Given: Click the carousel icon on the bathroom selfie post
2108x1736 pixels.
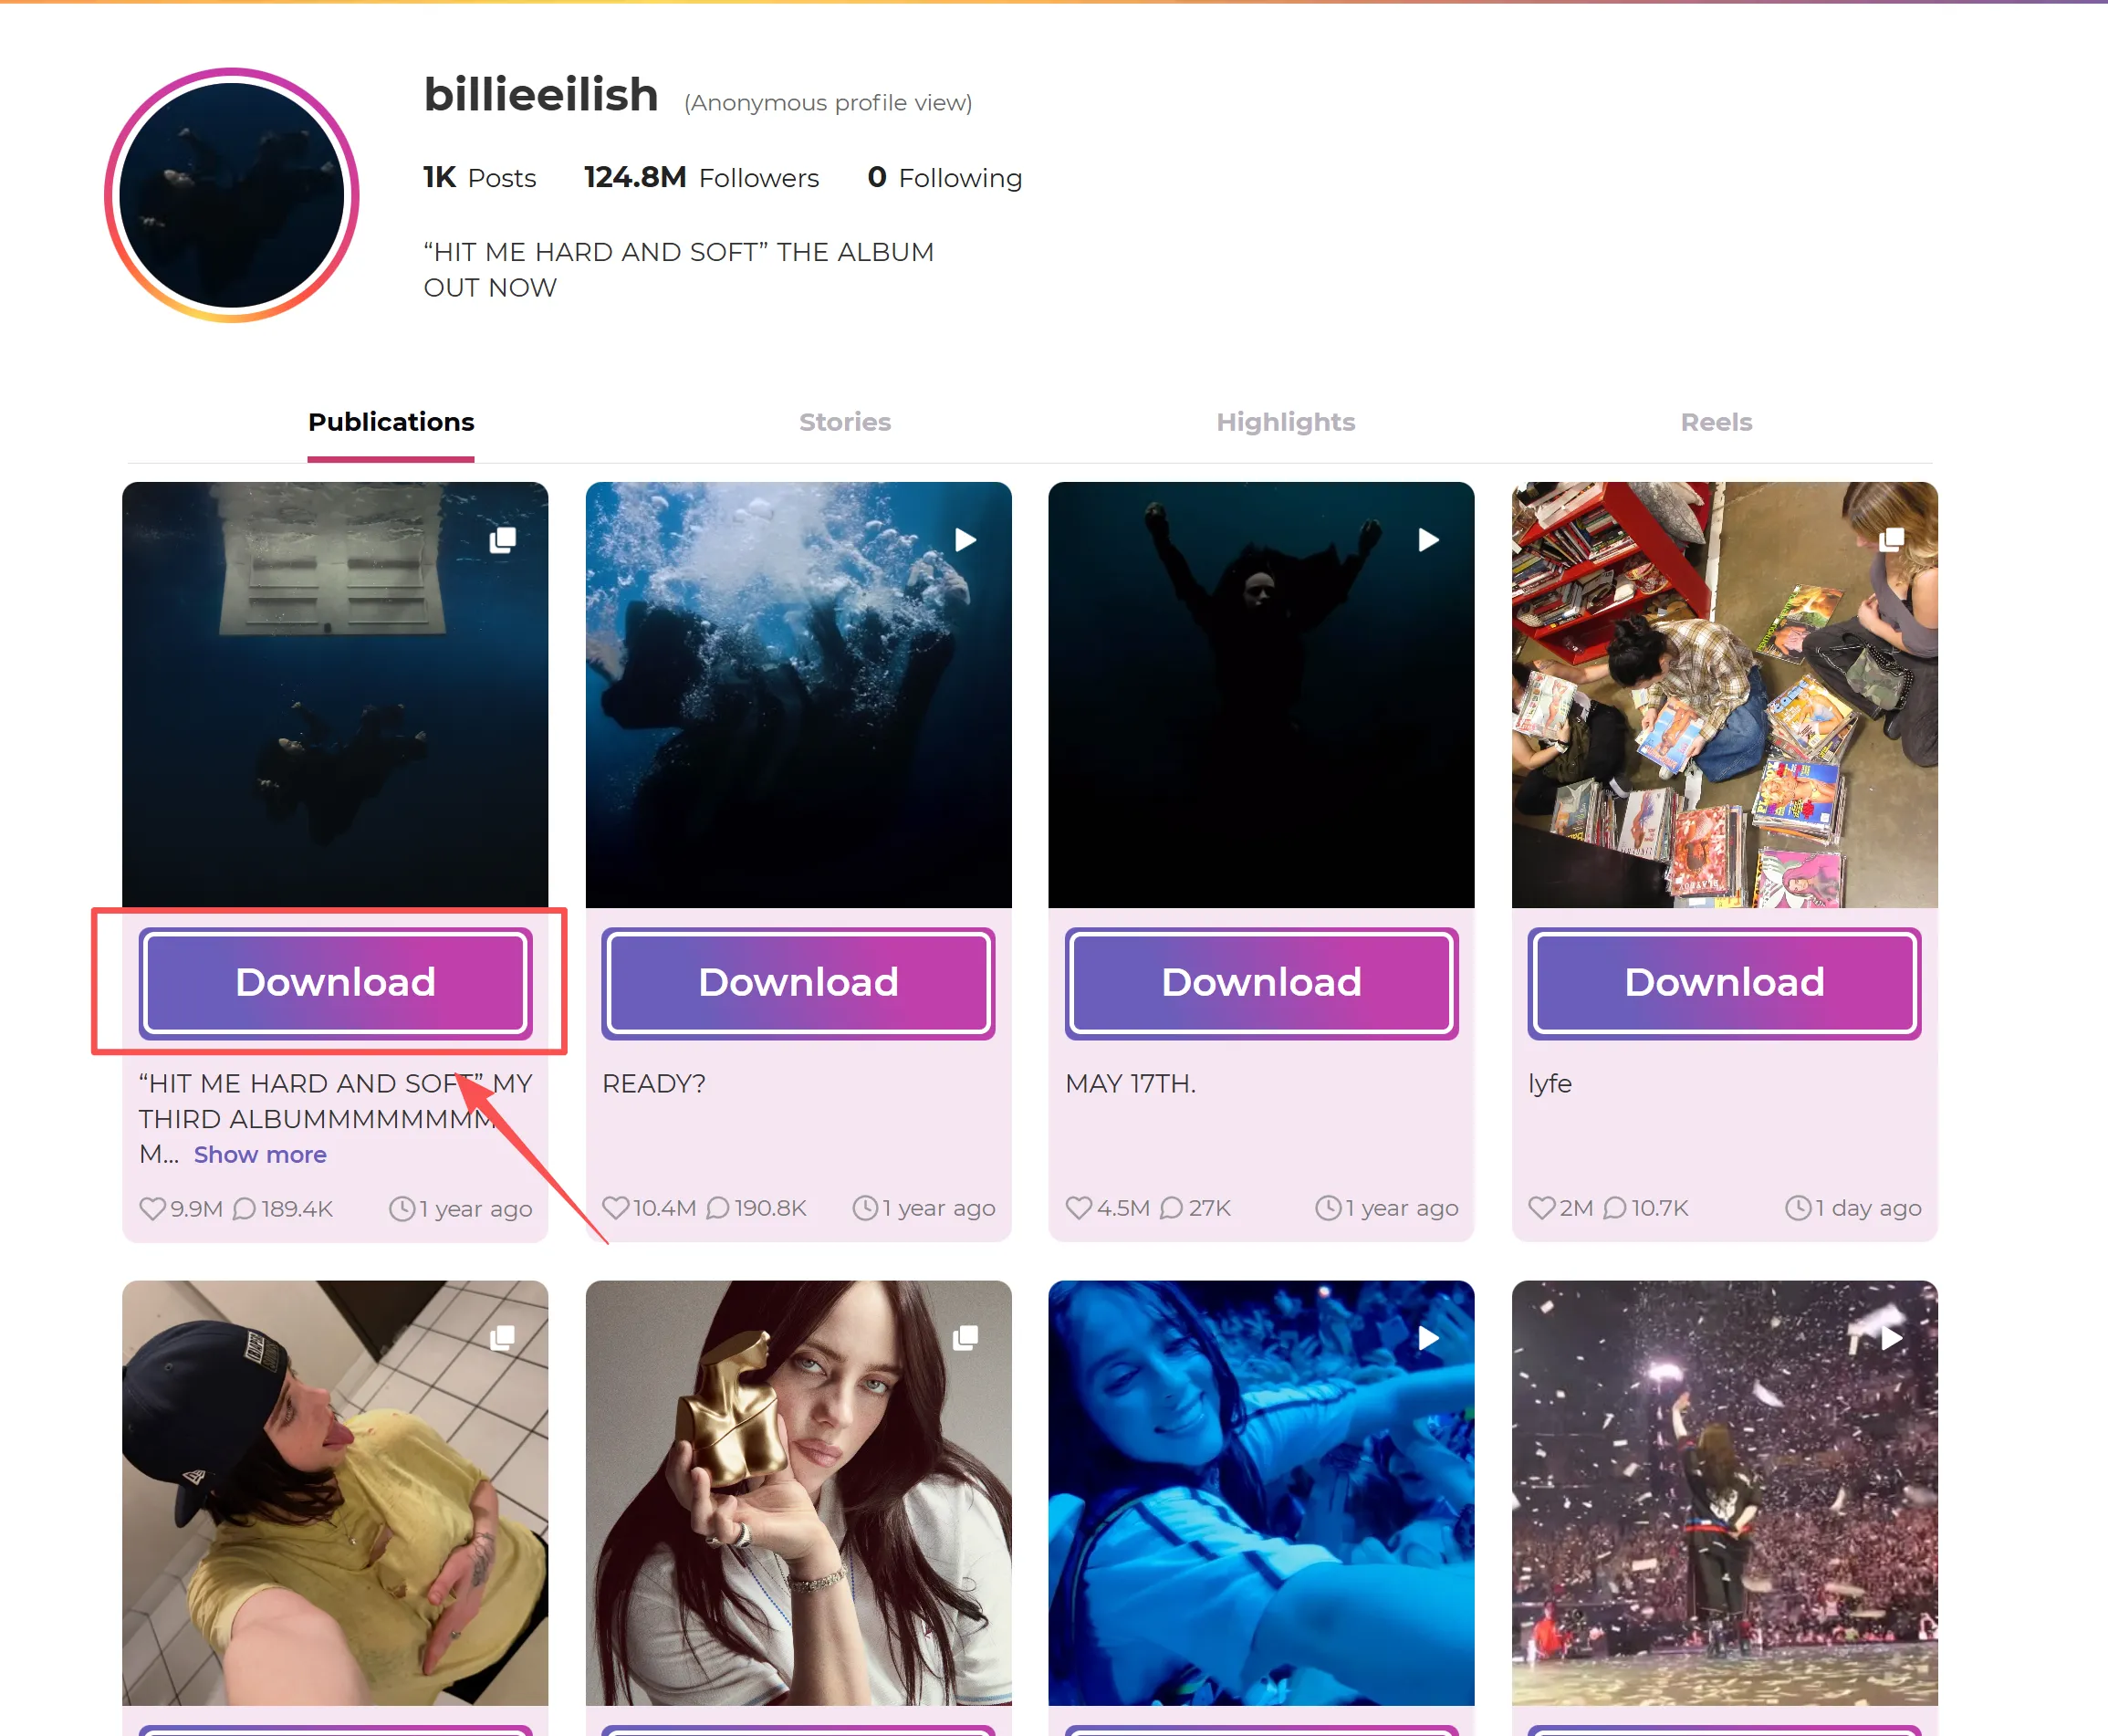Looking at the screenshot, I should pyautogui.click(x=500, y=1337).
